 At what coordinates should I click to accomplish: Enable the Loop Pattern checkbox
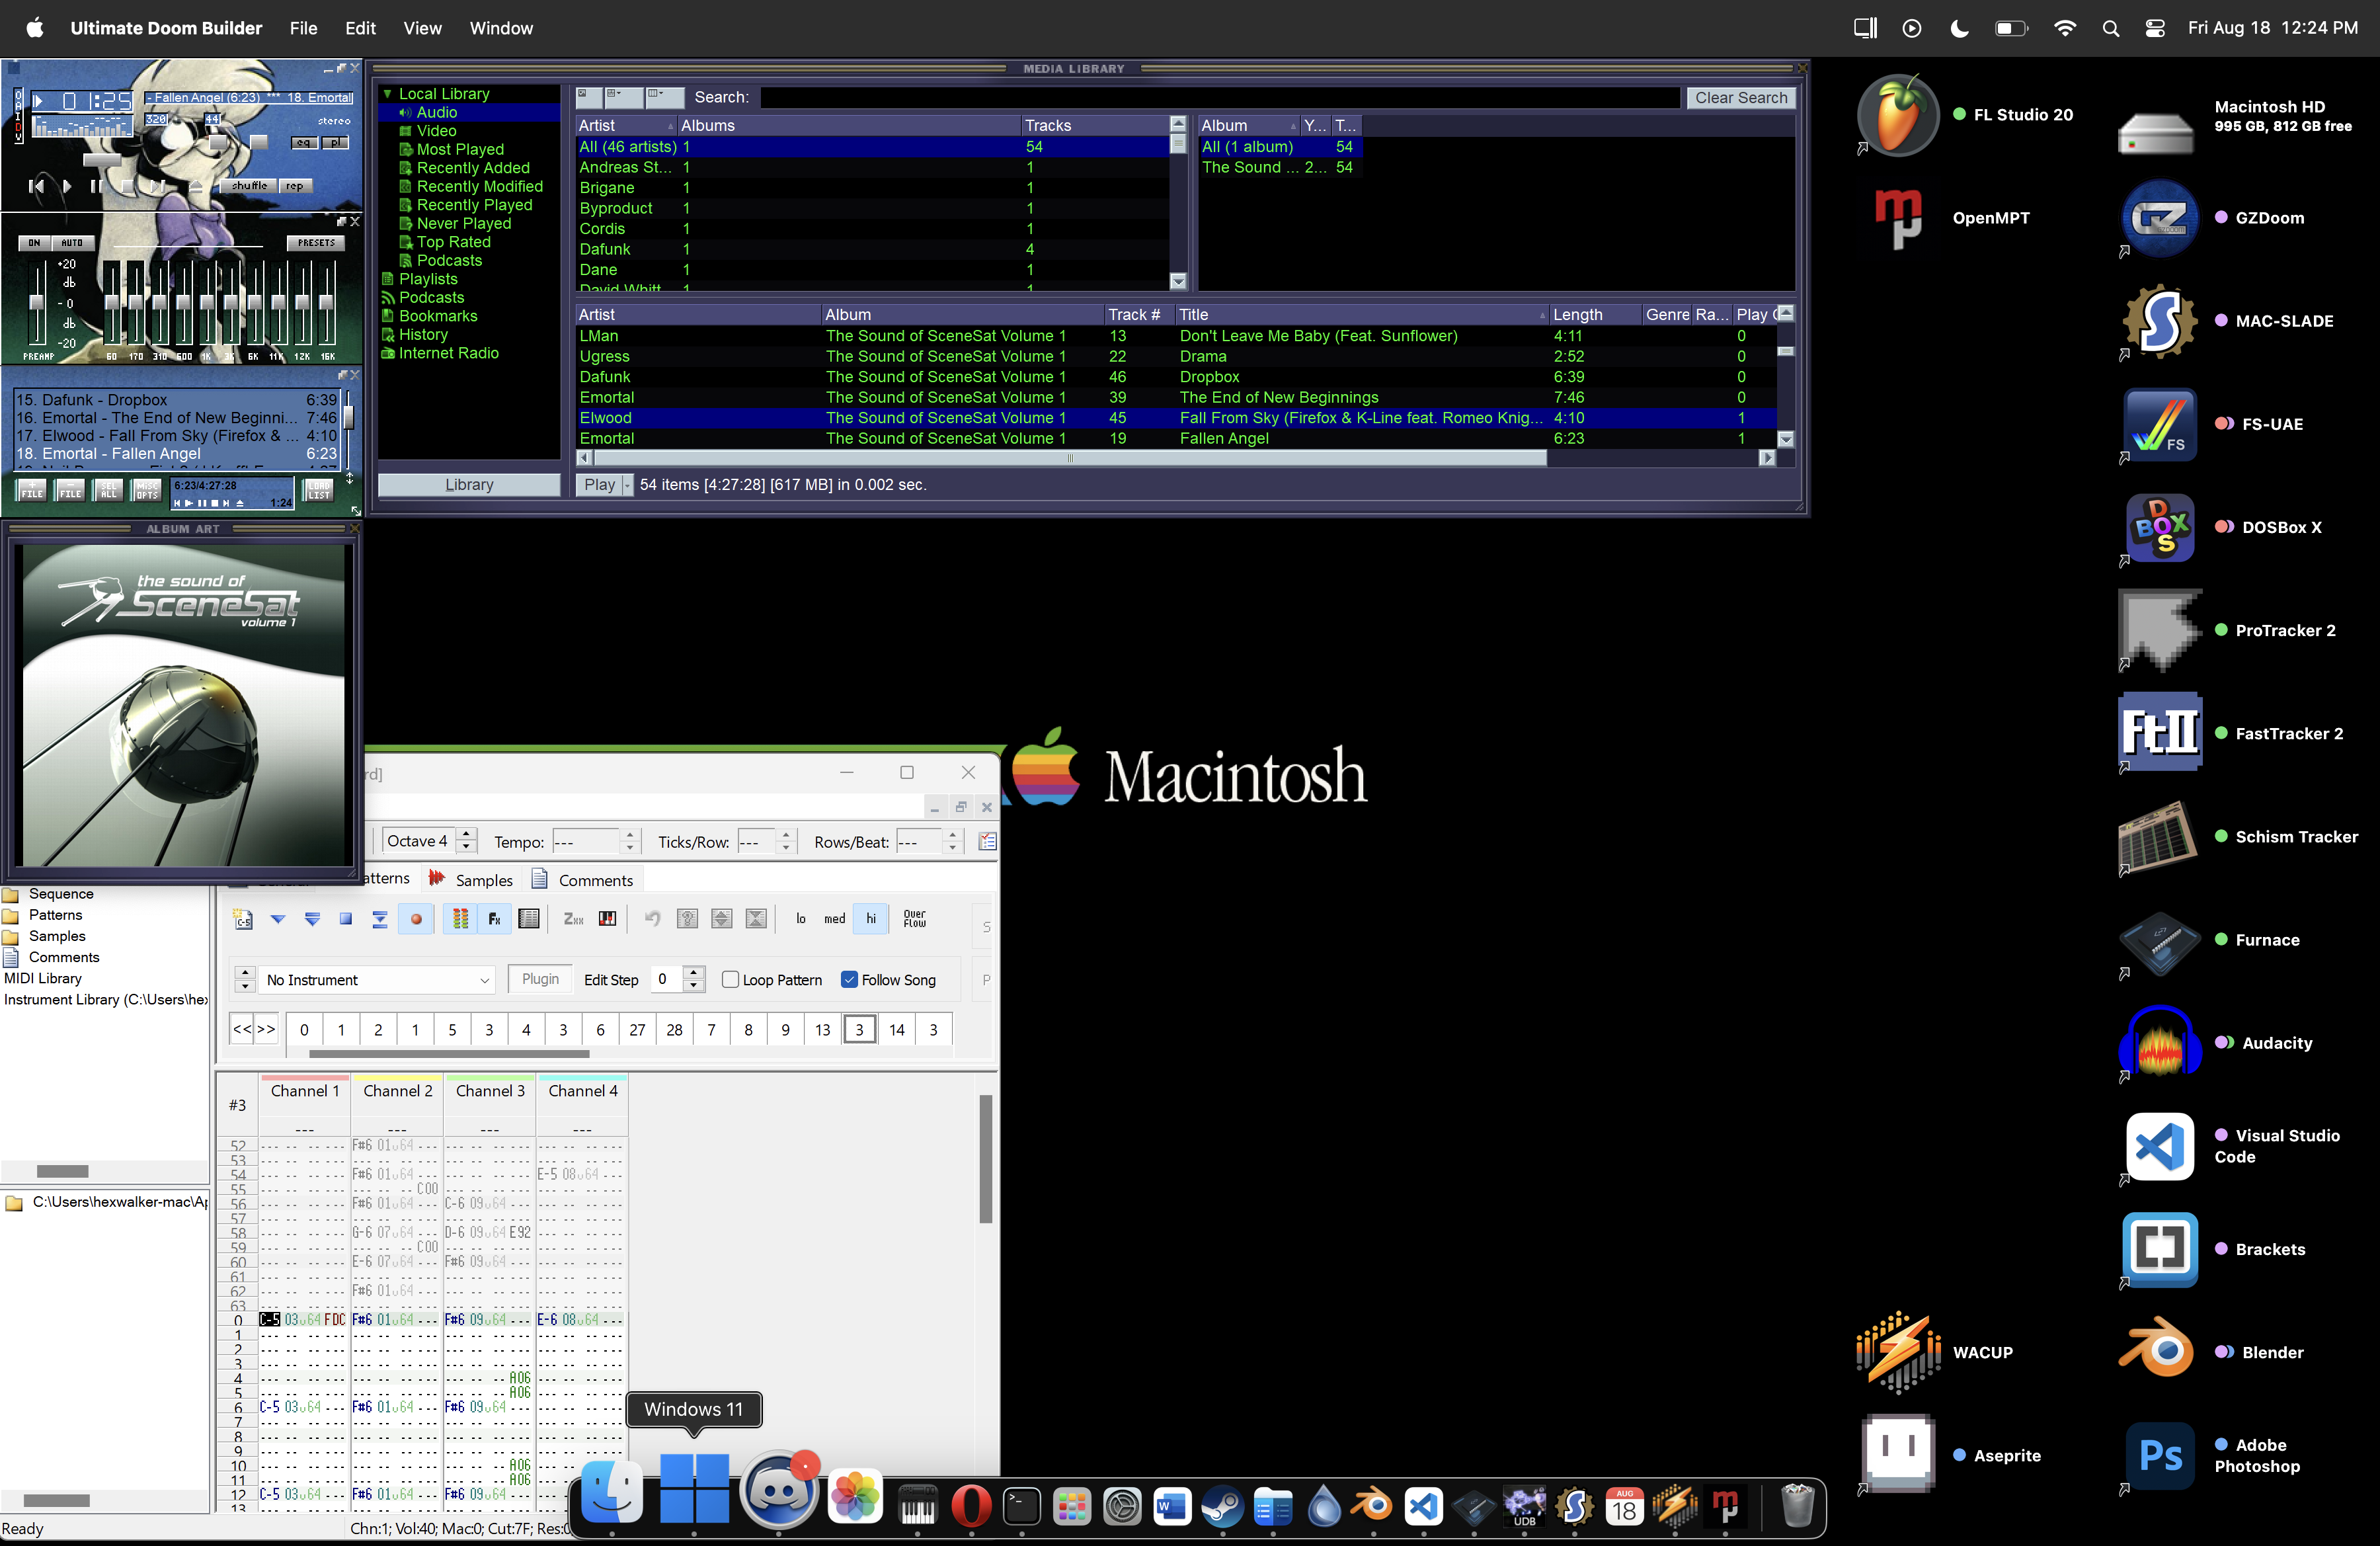[x=731, y=980]
